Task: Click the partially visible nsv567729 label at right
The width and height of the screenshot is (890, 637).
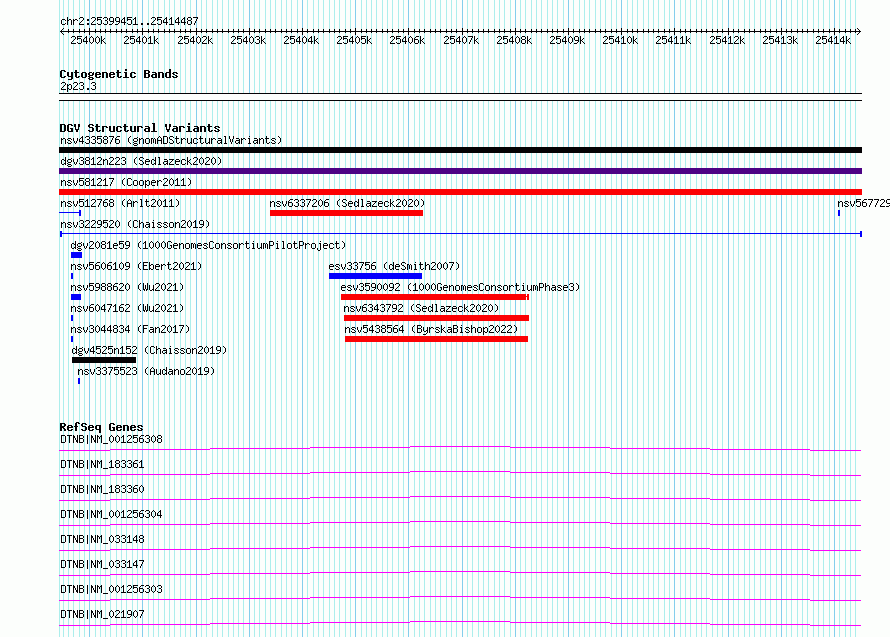Action: [863, 203]
